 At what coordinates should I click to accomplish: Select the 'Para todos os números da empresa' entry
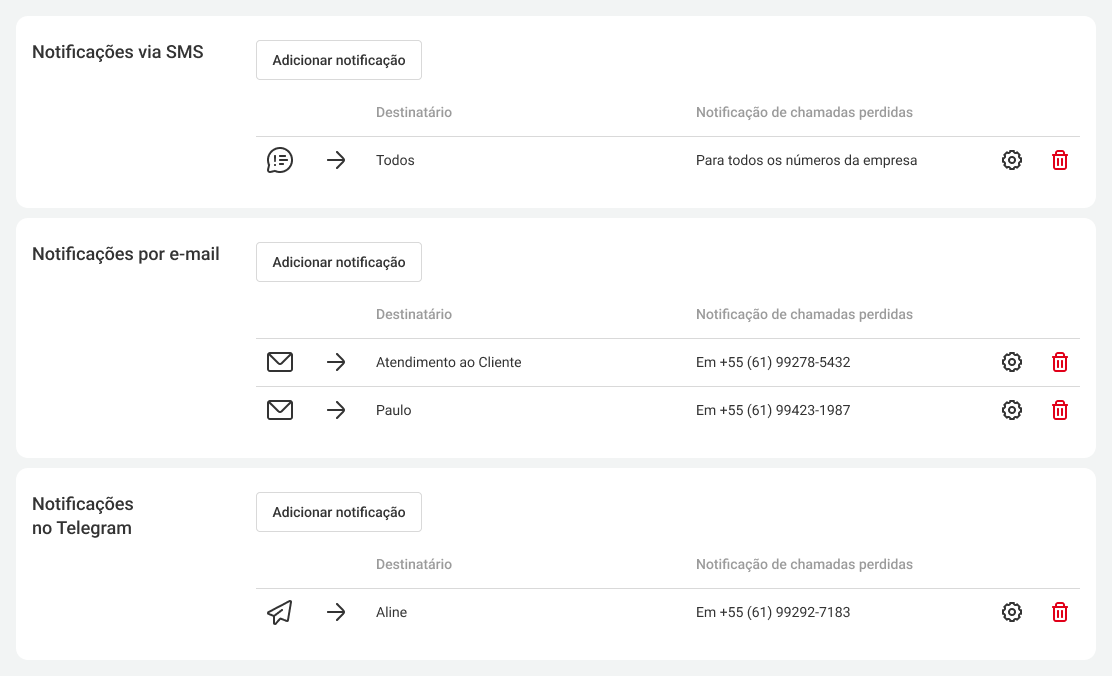[x=806, y=160]
